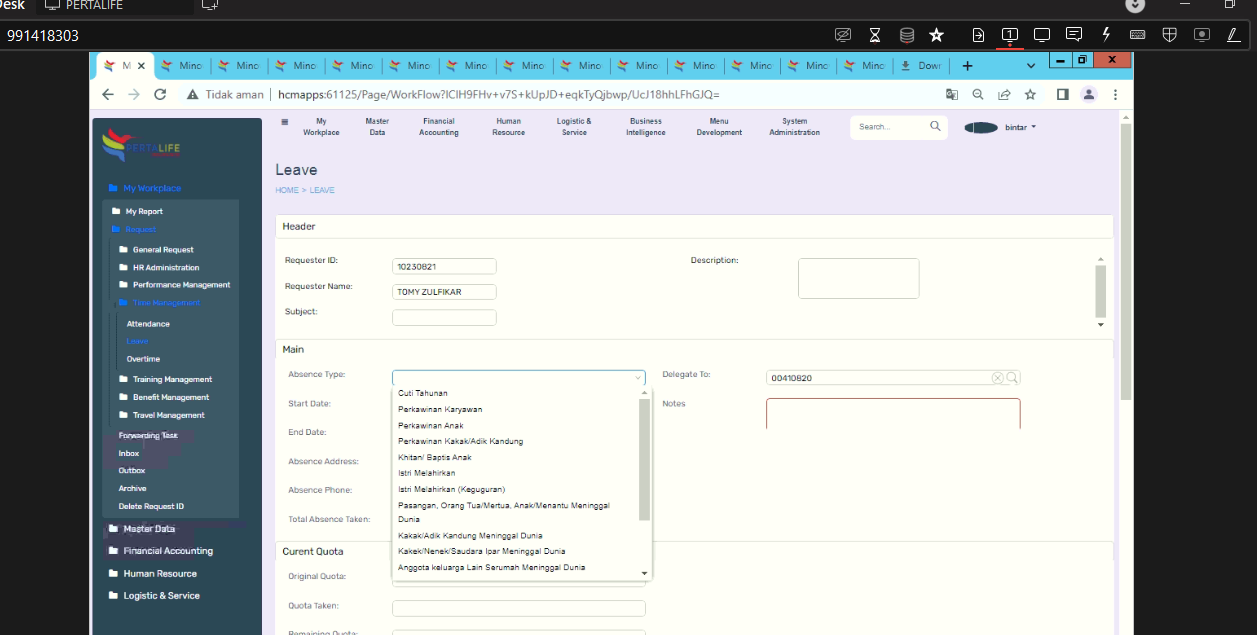Viewport: 1257px width, 635px height.
Task: Open Overtime in the sidebar
Action: 143,359
